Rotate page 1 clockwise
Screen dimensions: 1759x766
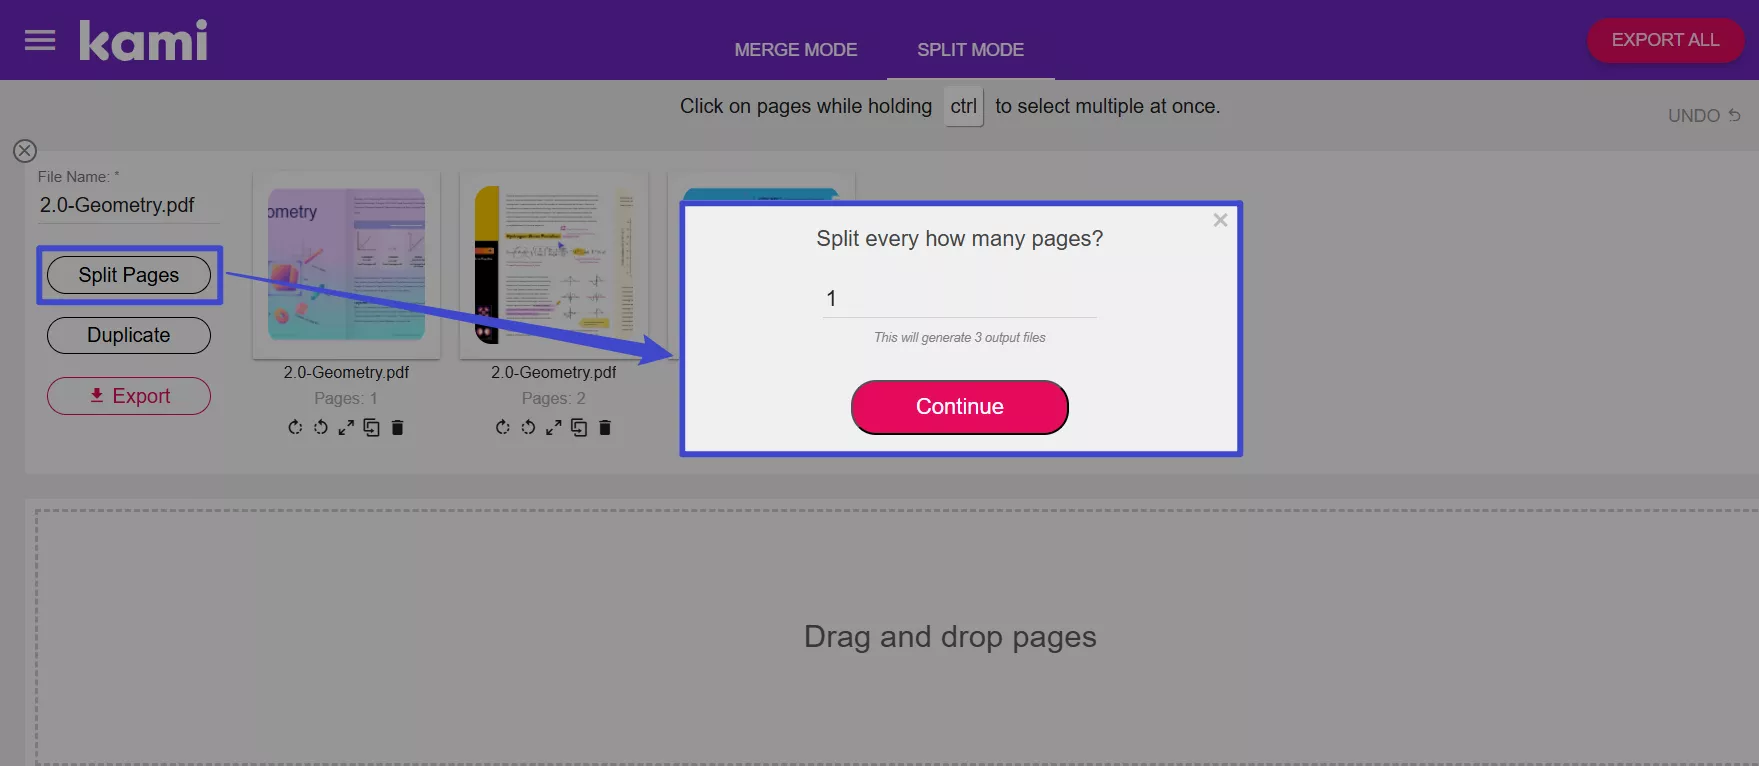[x=295, y=427]
